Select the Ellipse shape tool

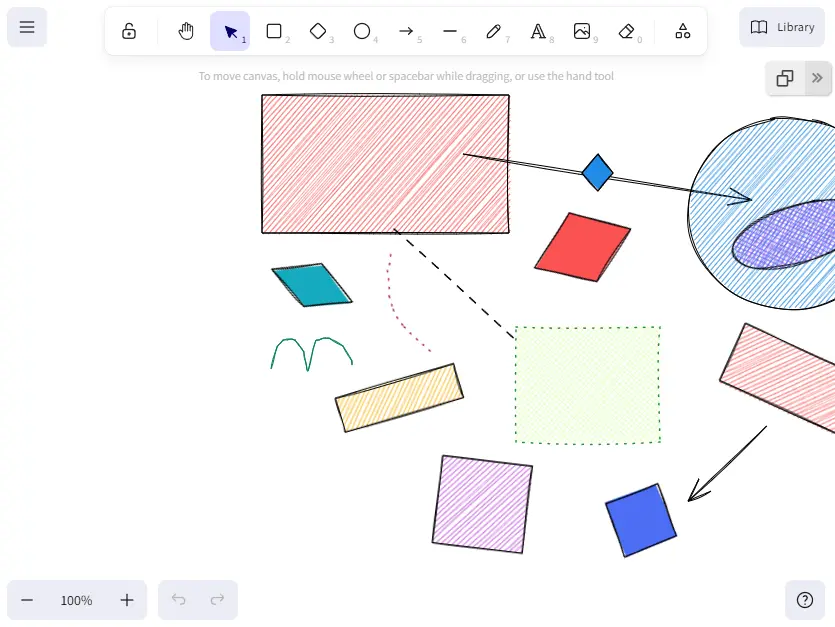362,31
